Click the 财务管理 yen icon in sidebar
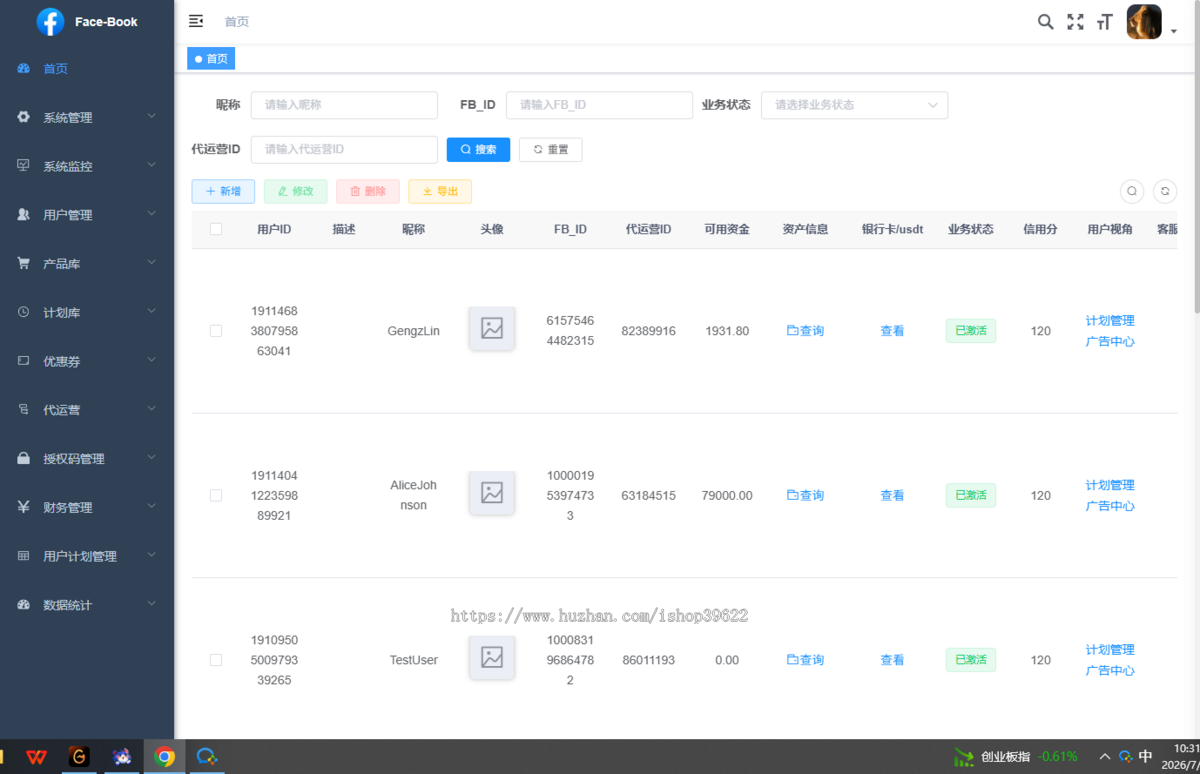Screen dimensions: 1200x774 [23, 507]
